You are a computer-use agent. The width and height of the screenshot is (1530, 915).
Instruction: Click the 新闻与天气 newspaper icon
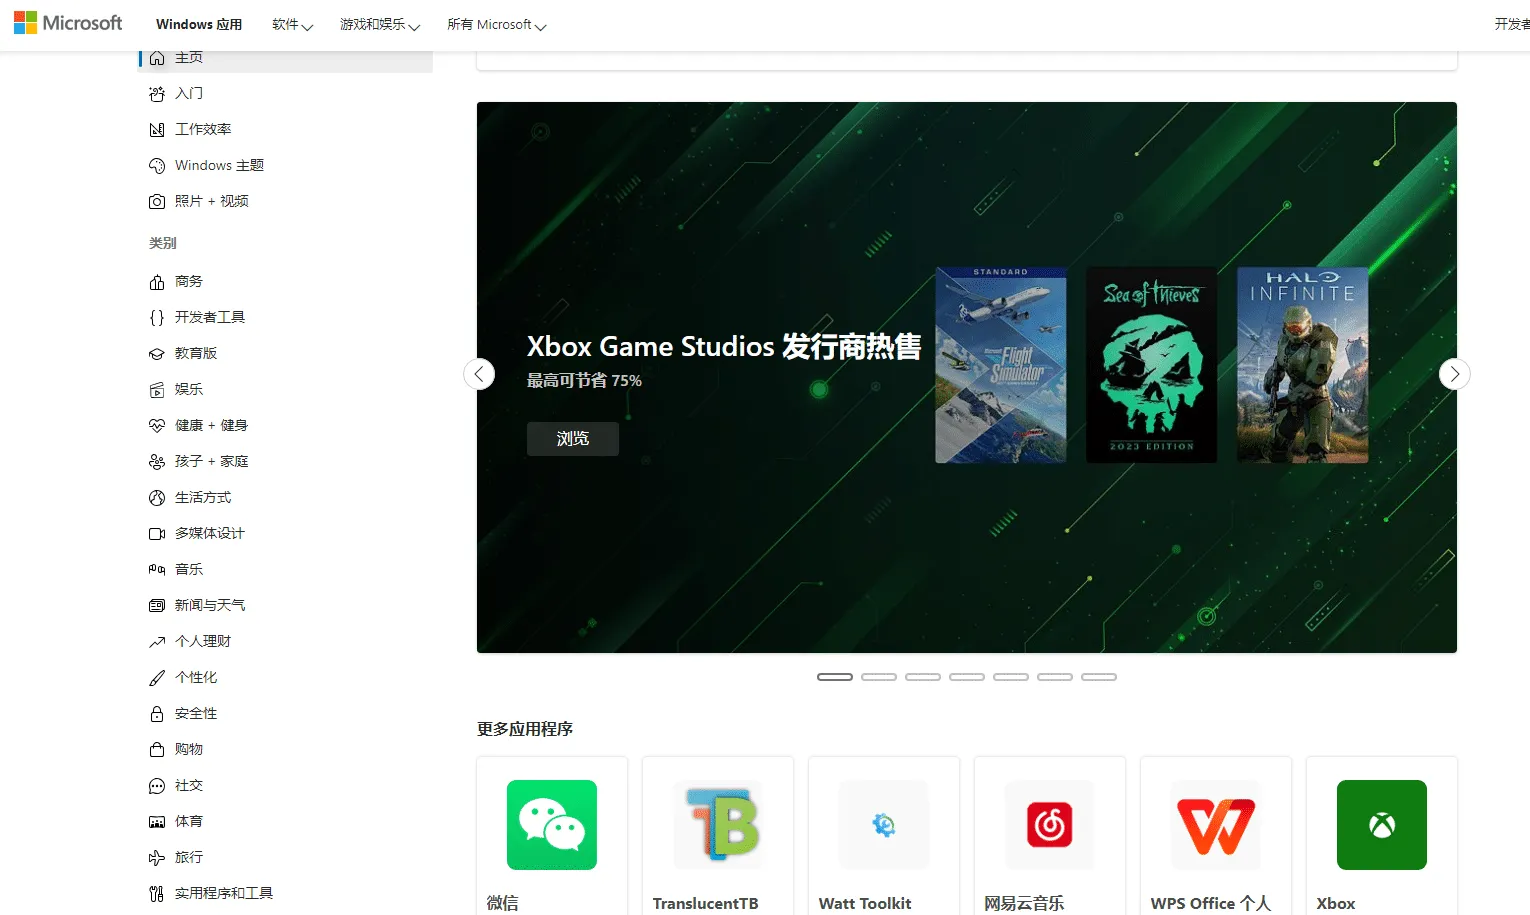(x=157, y=606)
